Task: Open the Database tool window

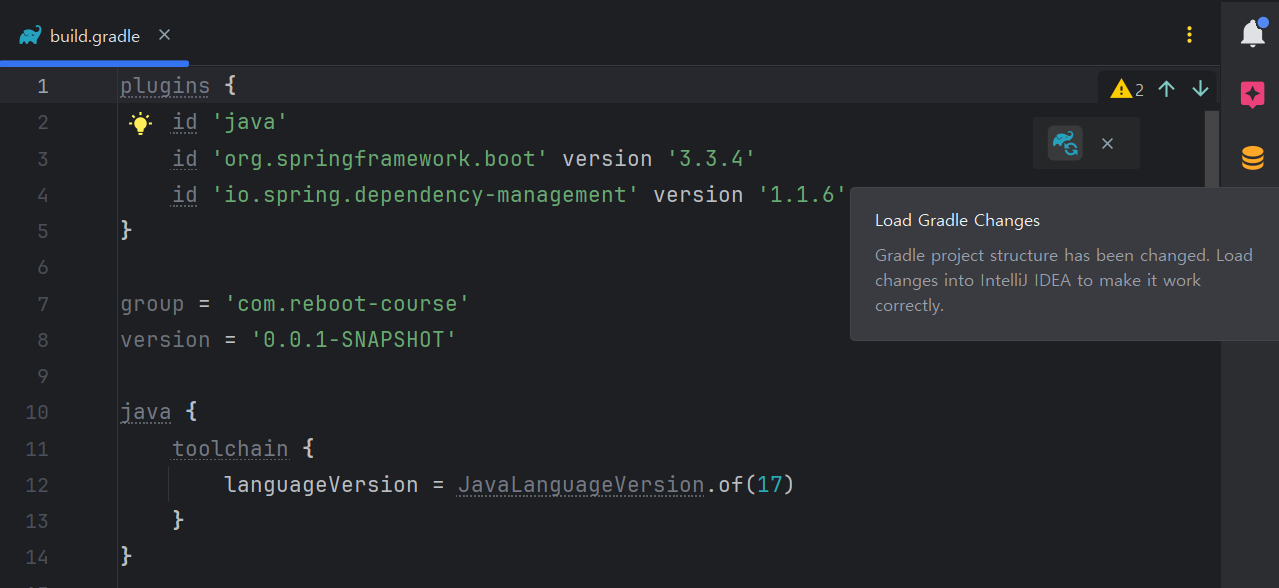Action: (x=1251, y=157)
